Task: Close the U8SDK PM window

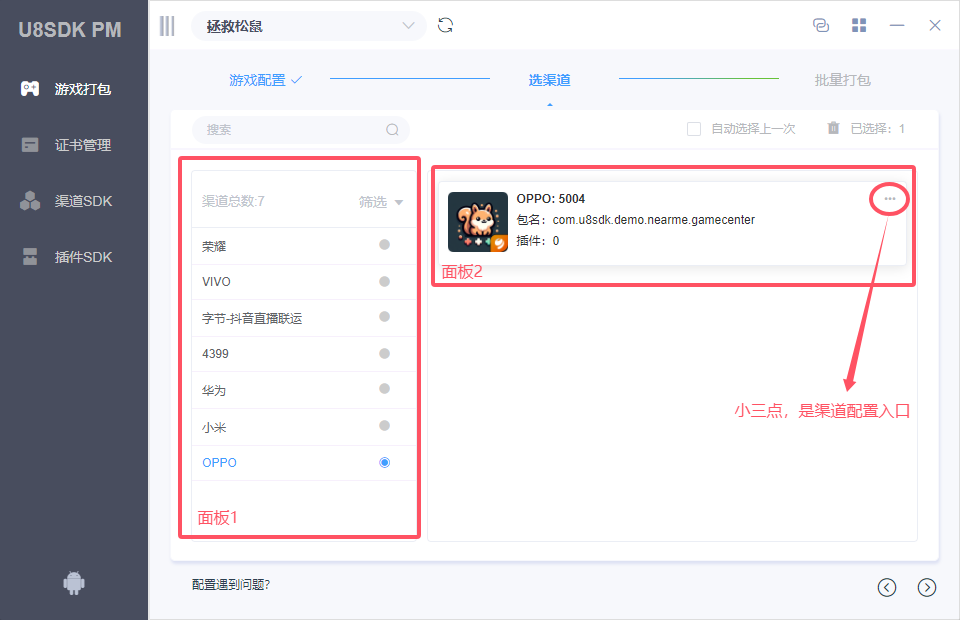Action: 935,25
